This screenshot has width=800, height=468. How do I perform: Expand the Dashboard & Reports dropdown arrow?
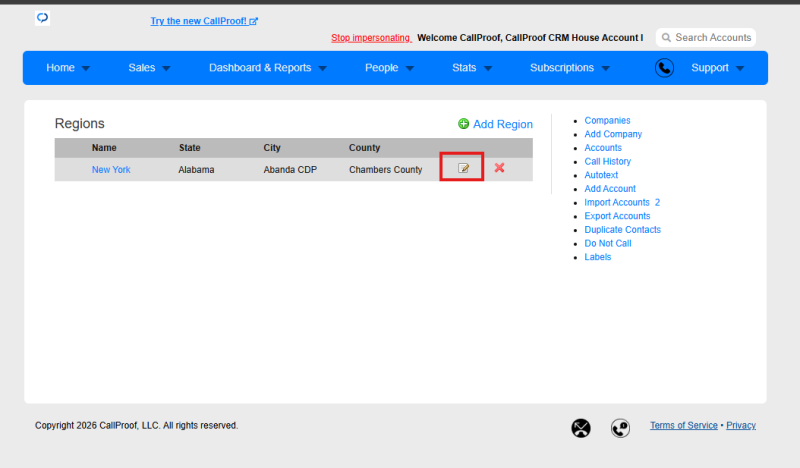(322, 68)
